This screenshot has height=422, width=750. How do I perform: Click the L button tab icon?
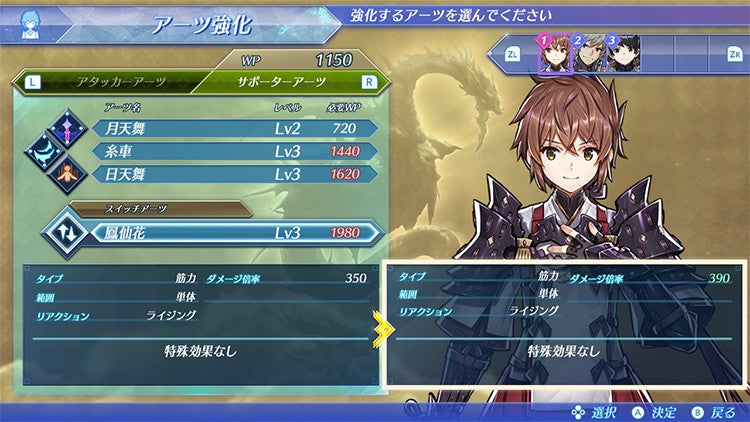(x=33, y=82)
